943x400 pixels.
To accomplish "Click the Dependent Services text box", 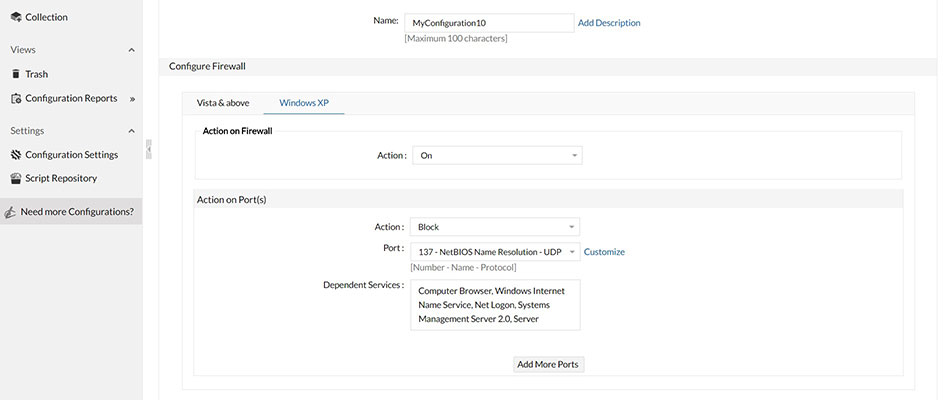I will click(x=494, y=305).
